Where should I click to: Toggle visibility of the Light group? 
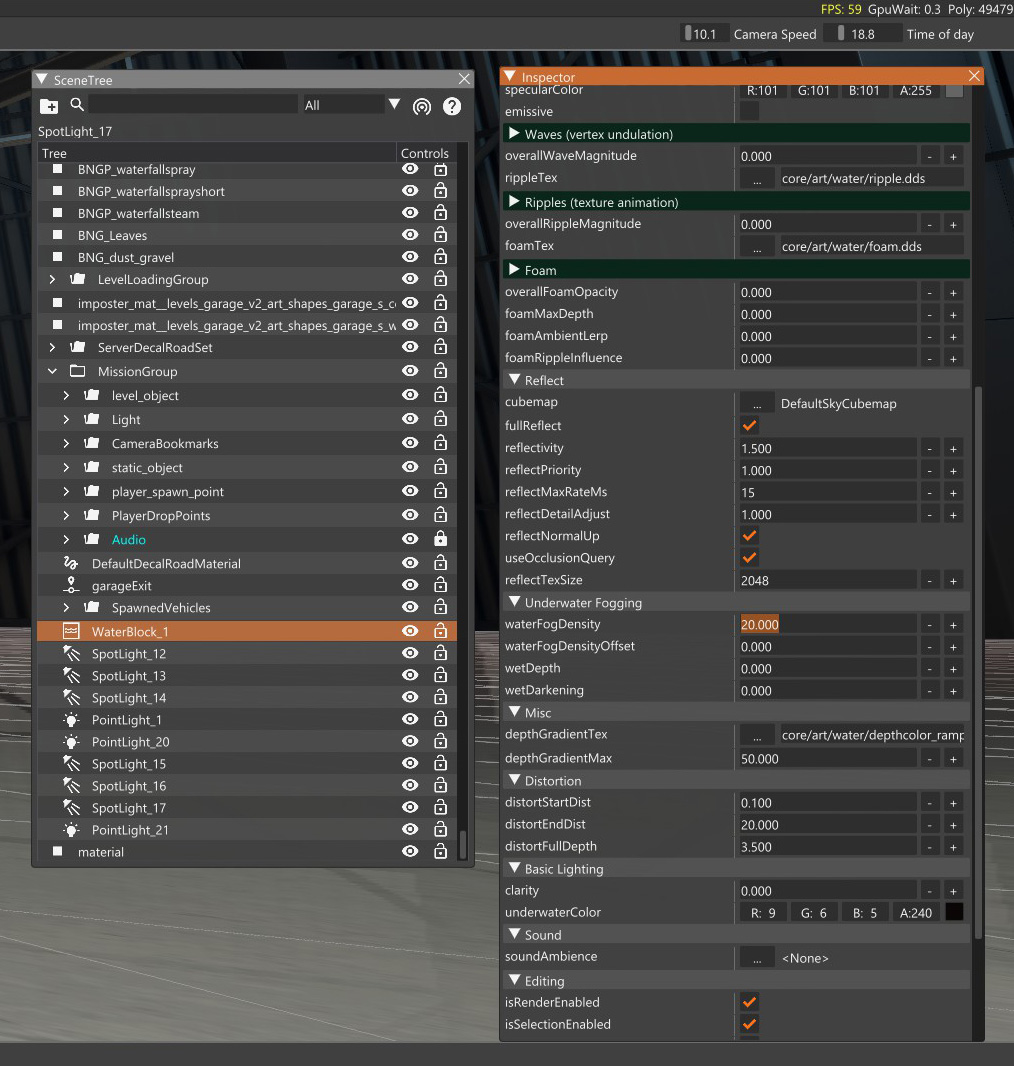point(410,419)
